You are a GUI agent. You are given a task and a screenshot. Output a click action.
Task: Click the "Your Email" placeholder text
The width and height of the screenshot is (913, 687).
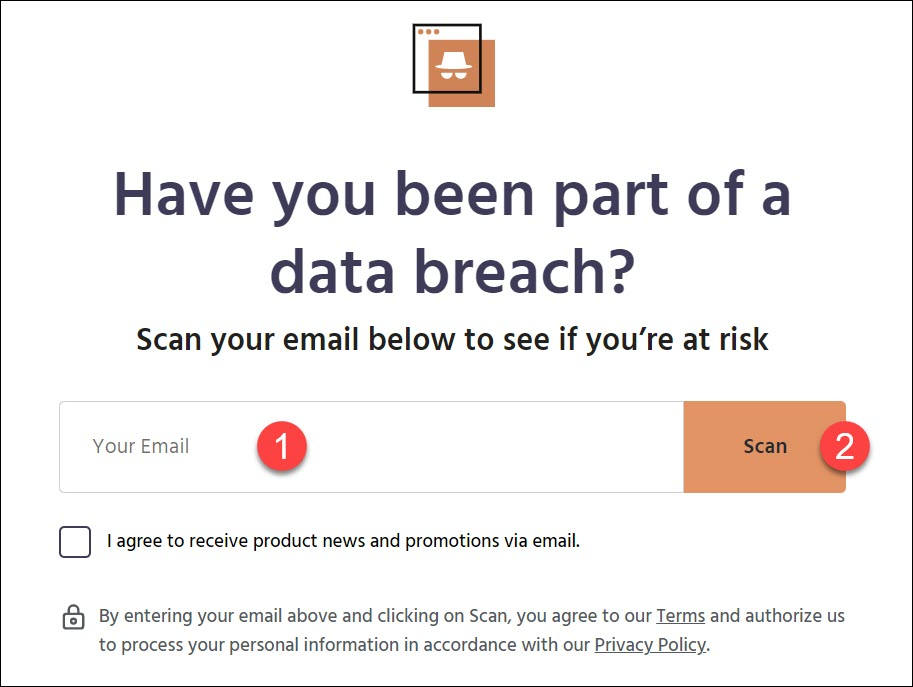pyautogui.click(x=141, y=446)
